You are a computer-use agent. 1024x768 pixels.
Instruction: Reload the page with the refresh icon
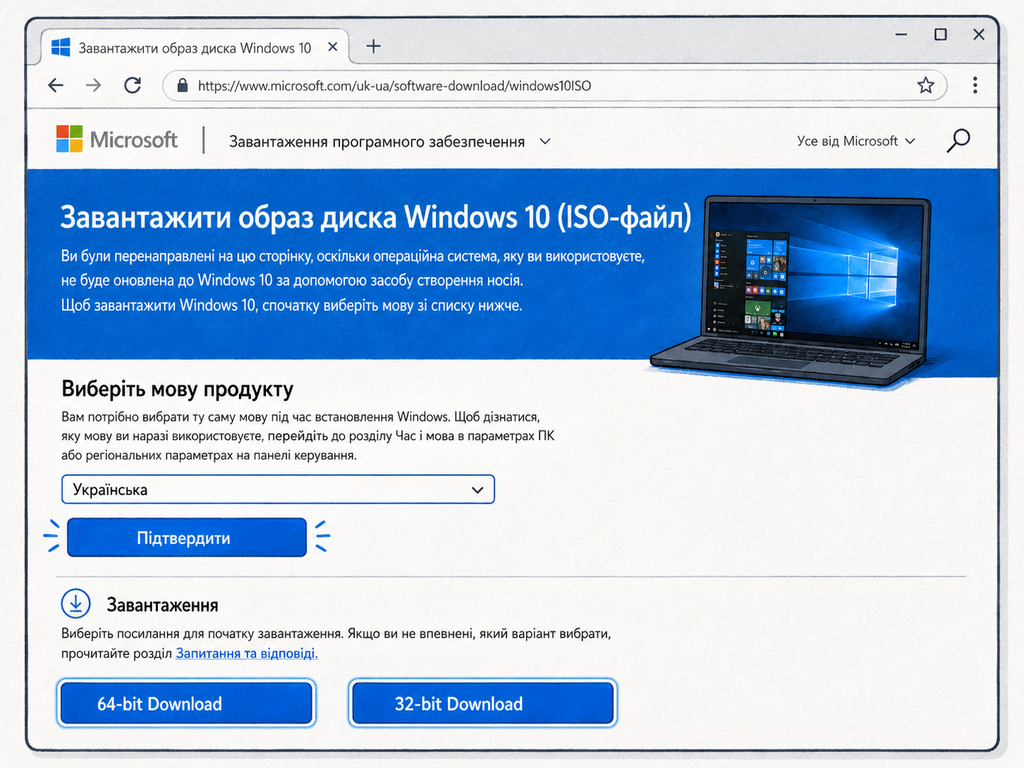click(133, 86)
